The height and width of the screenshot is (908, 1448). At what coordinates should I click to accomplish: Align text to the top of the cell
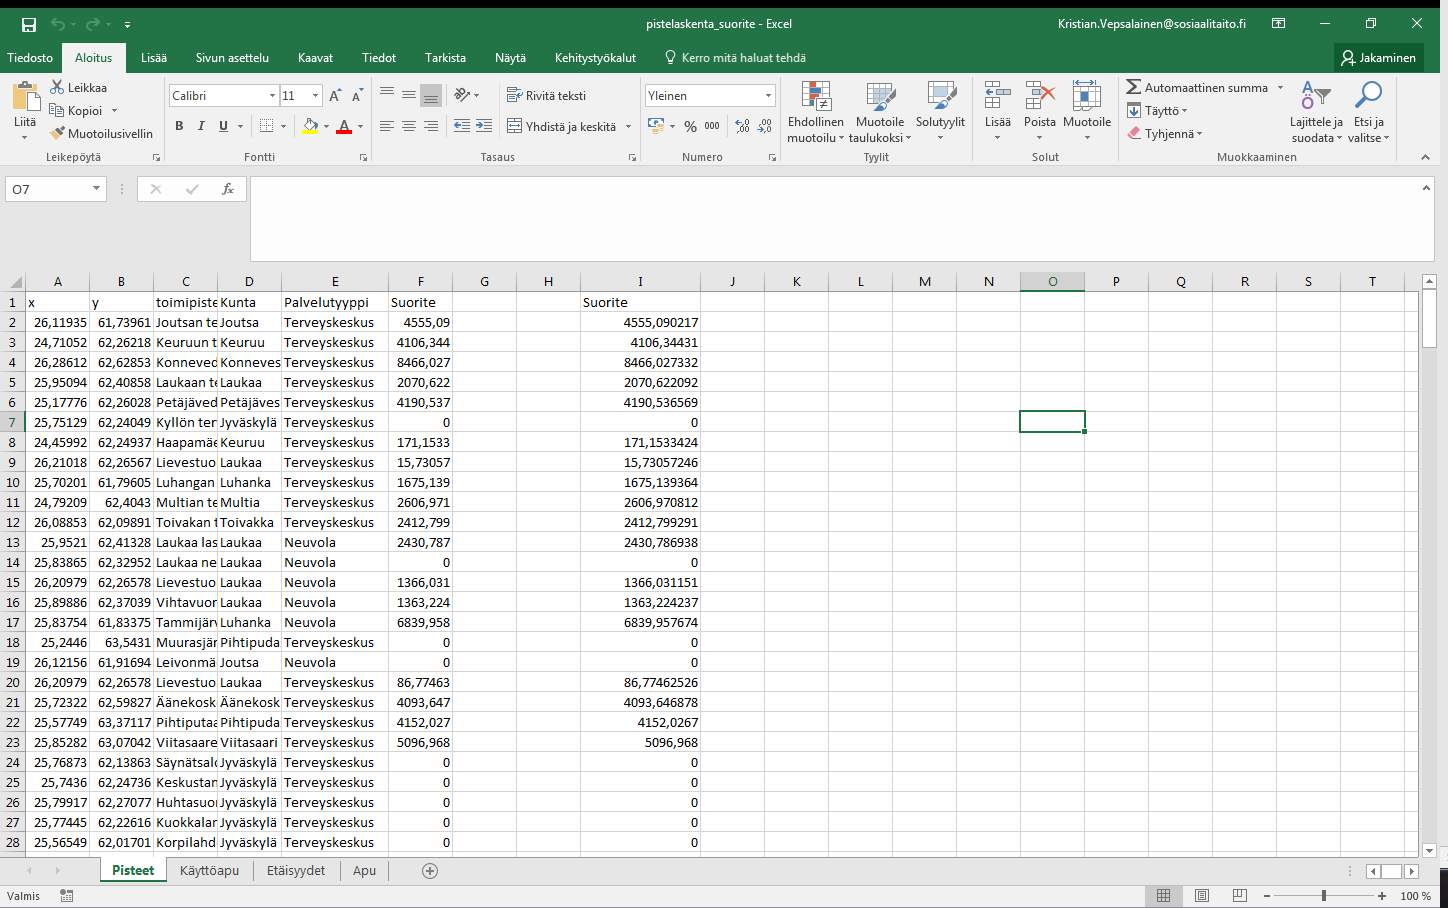387,95
